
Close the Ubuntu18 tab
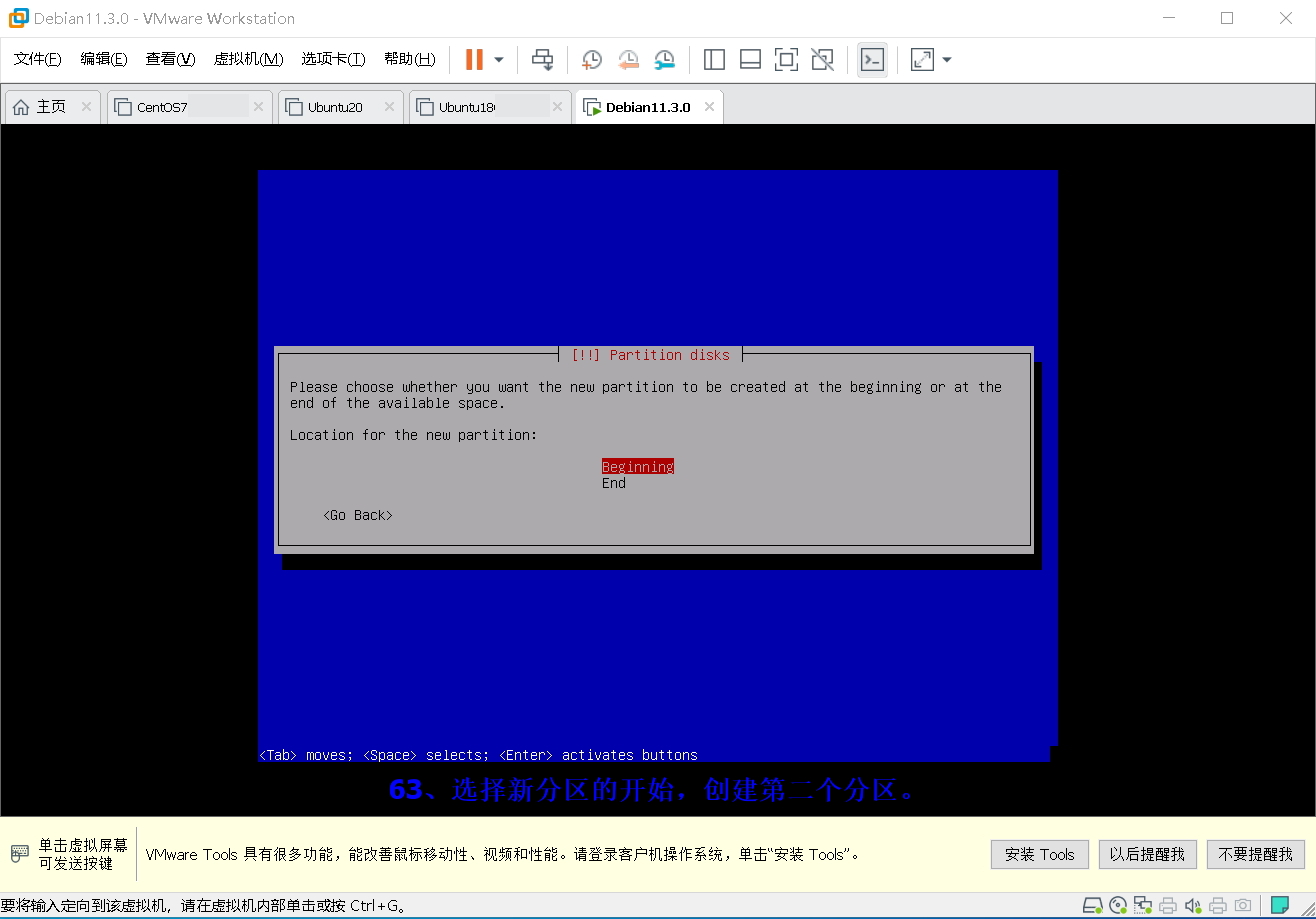click(557, 107)
